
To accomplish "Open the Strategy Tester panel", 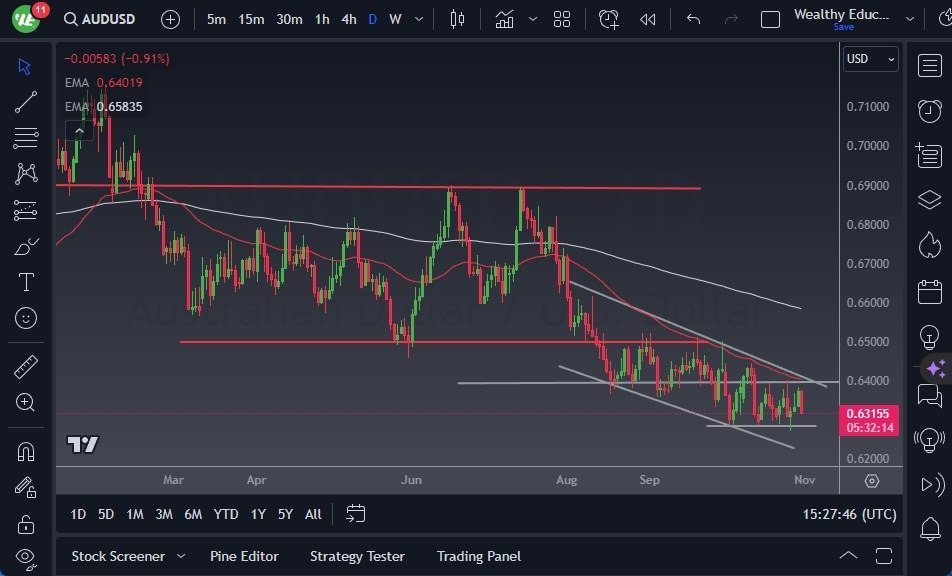I will coord(357,556).
